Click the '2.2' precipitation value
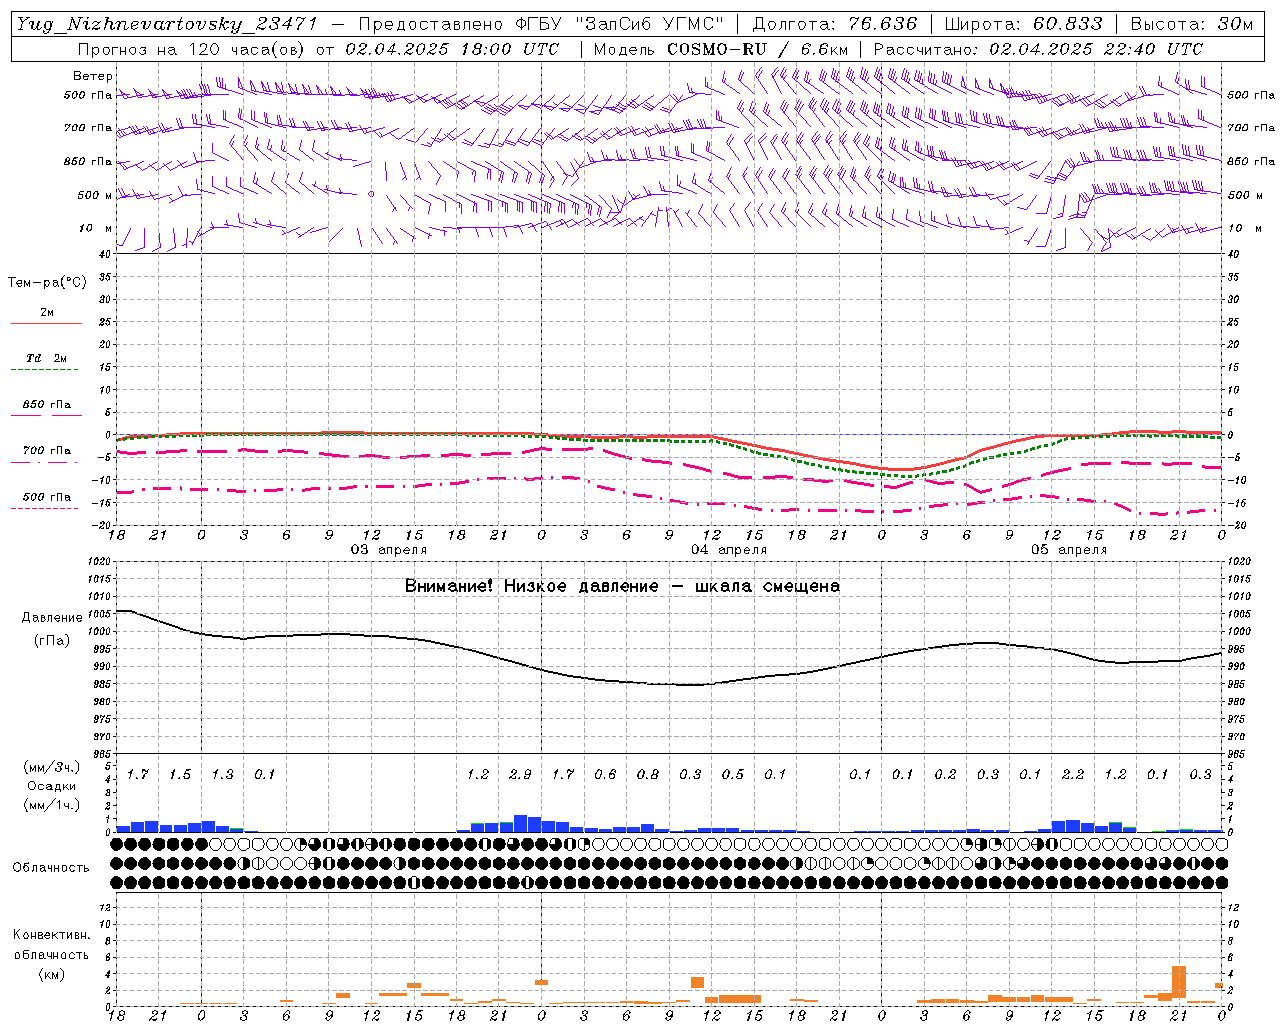The height and width of the screenshot is (1024, 1280). pyautogui.click(x=1073, y=775)
